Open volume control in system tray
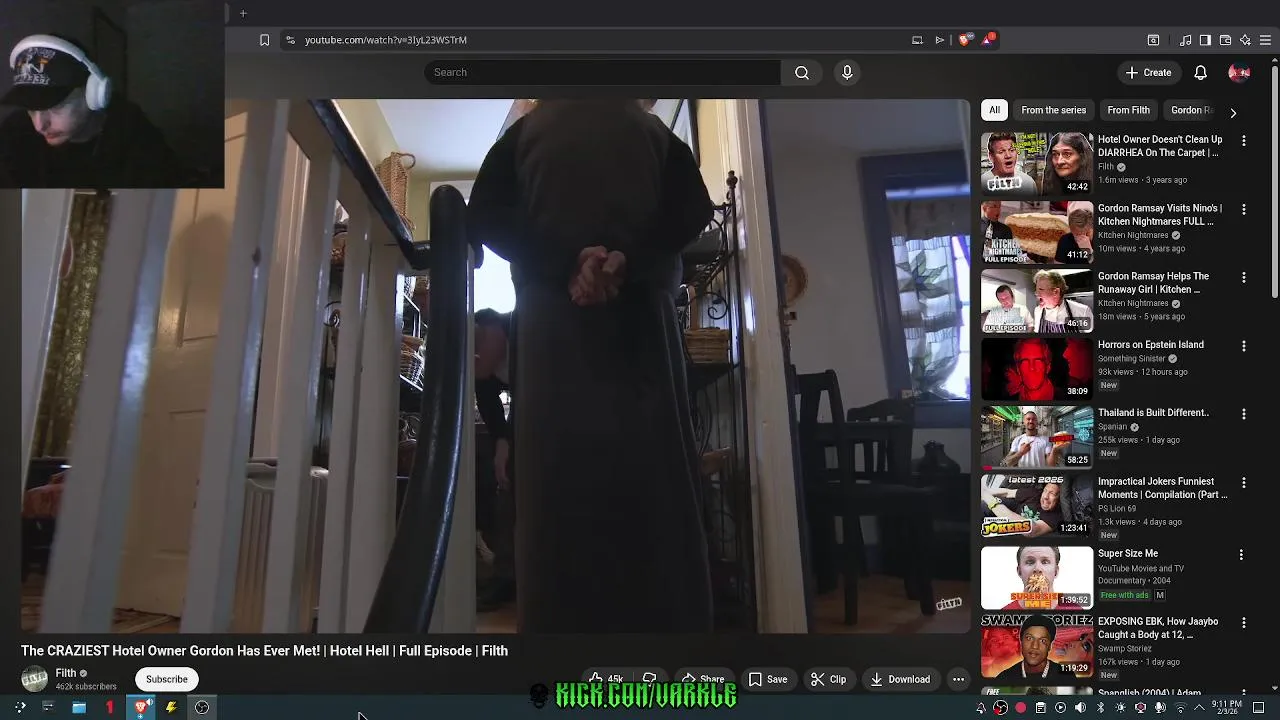Image resolution: width=1280 pixels, height=720 pixels. click(x=1080, y=708)
